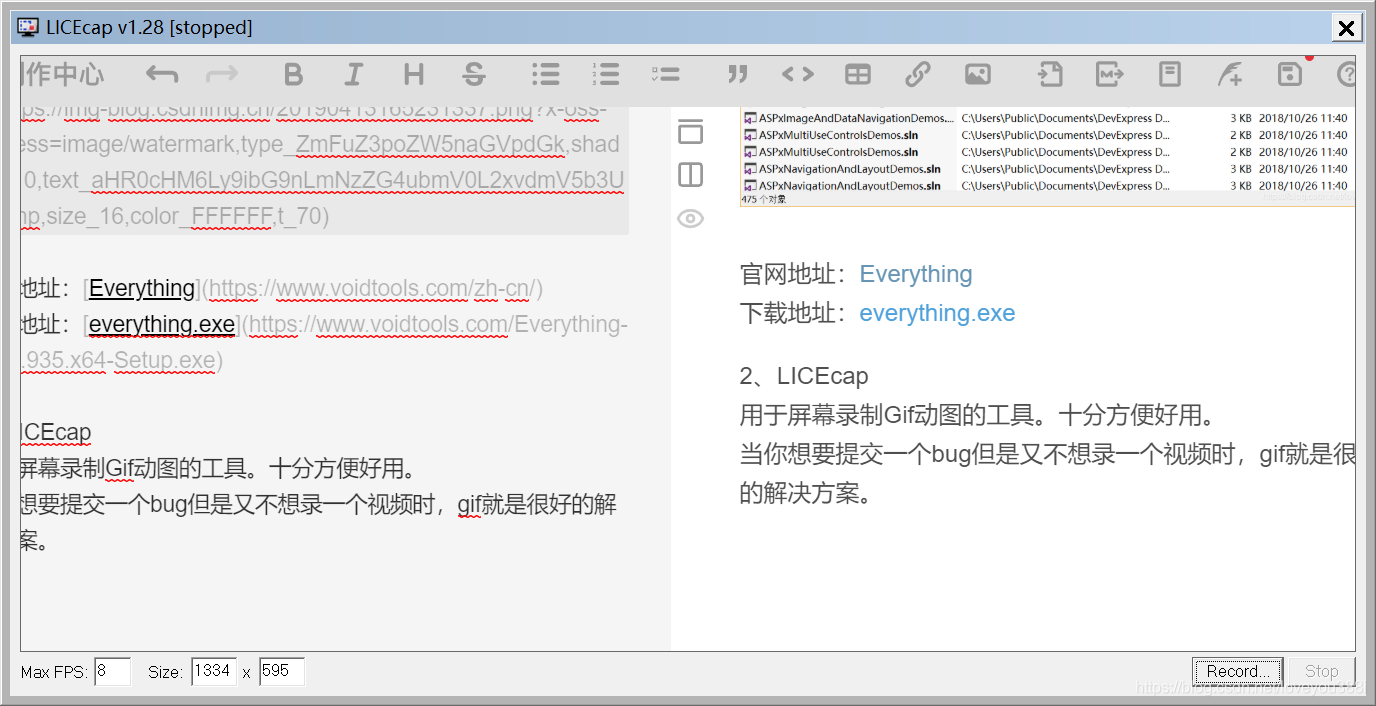Click the Size height field showing 595

tap(281, 671)
